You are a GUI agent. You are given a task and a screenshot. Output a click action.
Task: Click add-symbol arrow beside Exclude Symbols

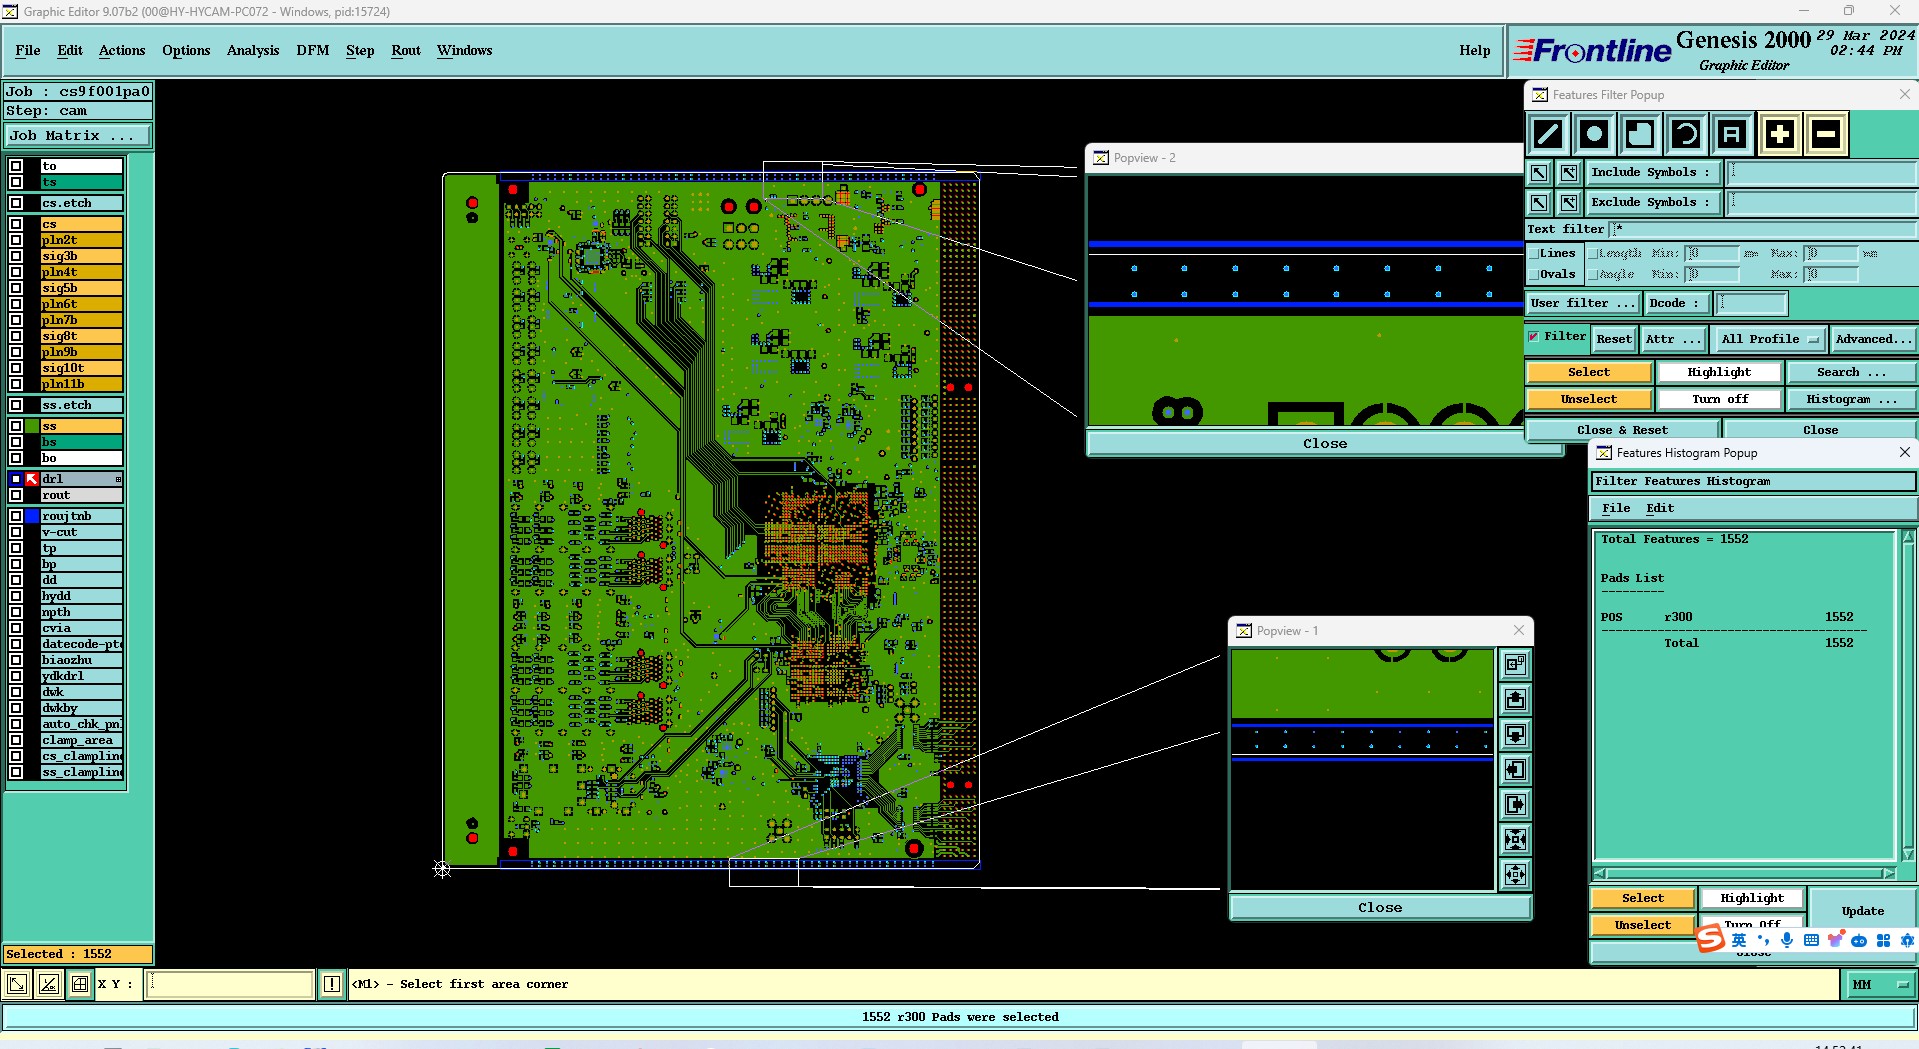click(1569, 203)
